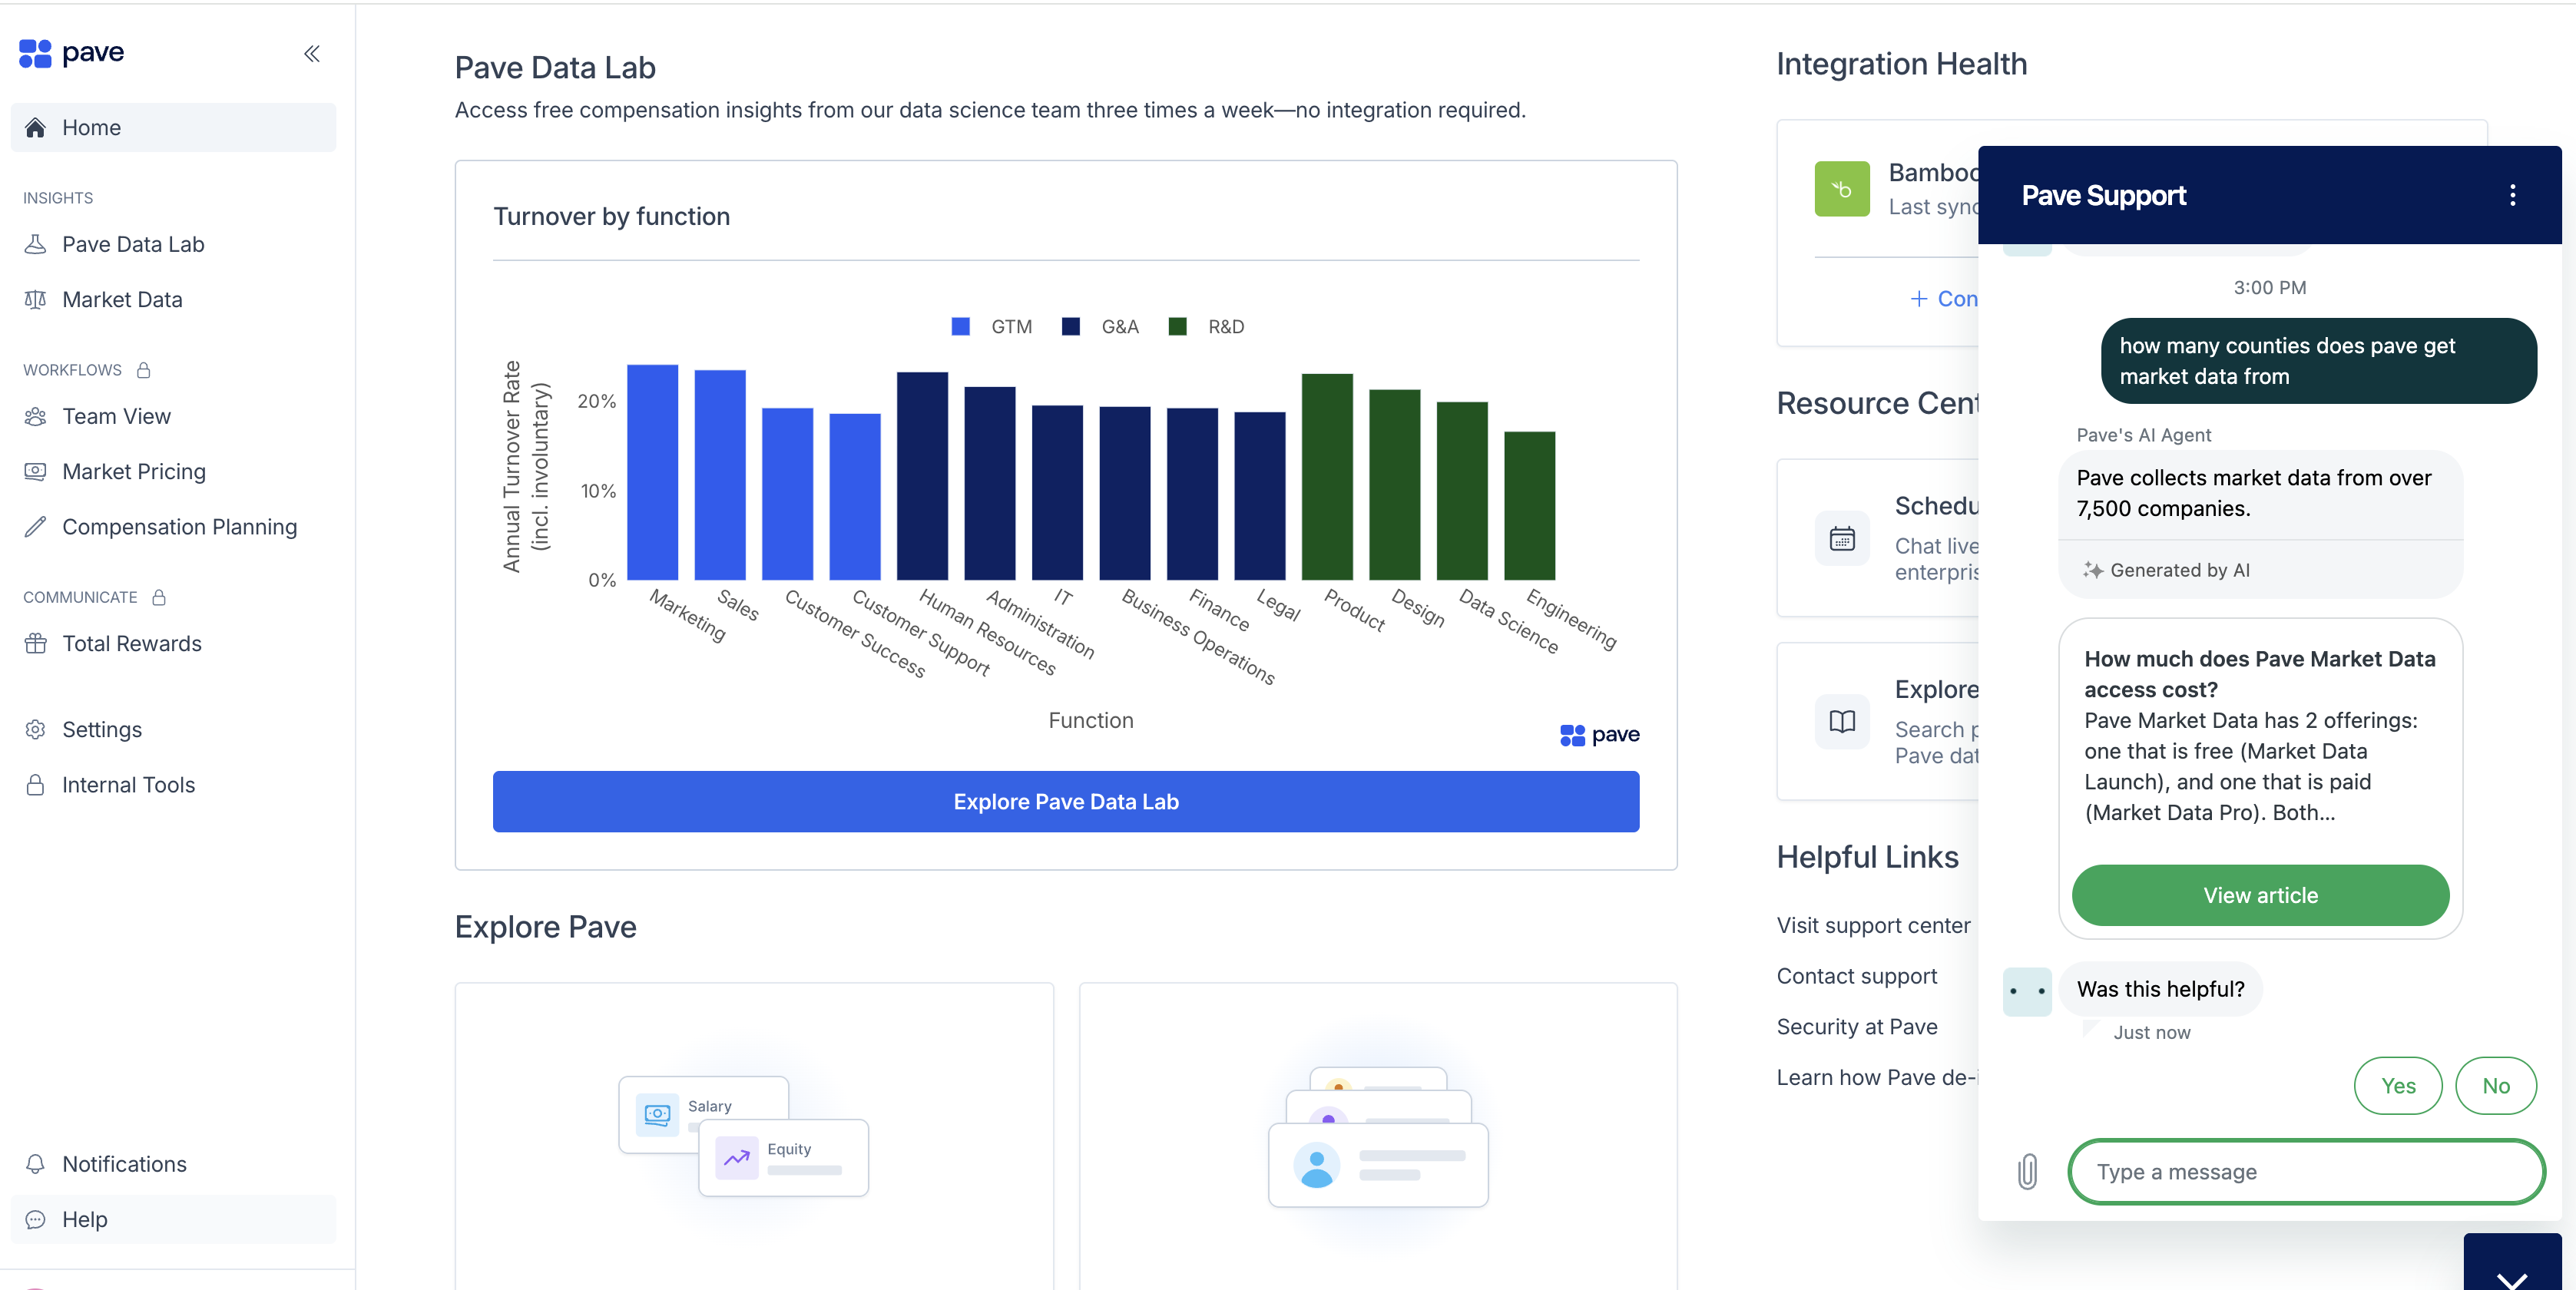2576x1290 pixels.
Task: Open Pave Support three-dot options menu
Action: coord(2512,195)
